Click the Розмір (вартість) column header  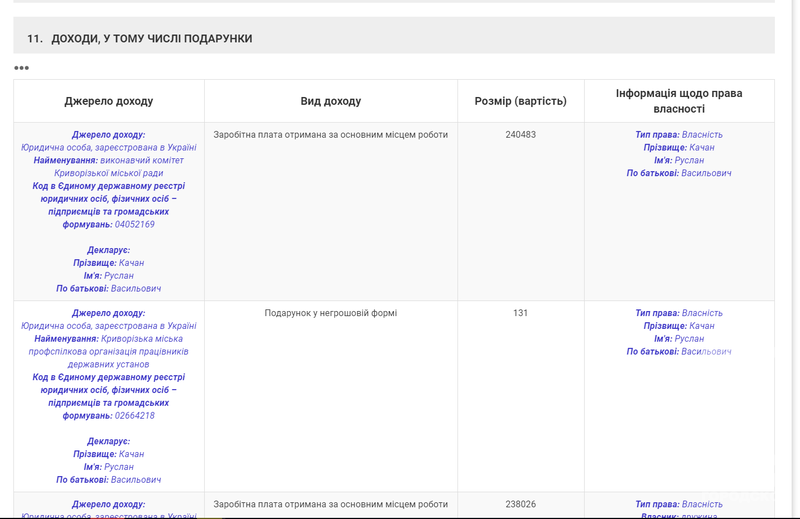tap(520, 101)
